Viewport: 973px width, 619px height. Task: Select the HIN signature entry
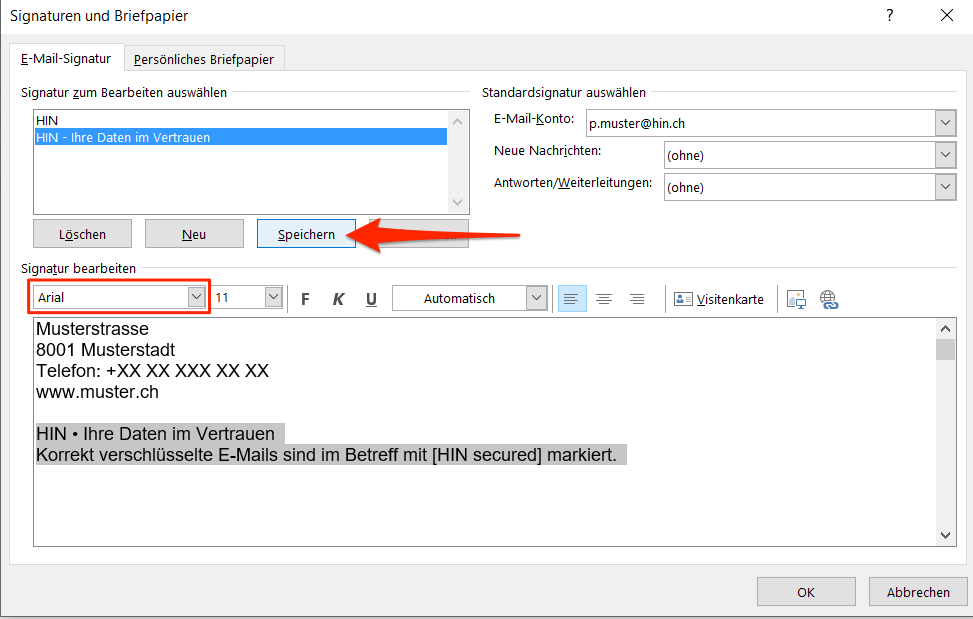[x=241, y=120]
